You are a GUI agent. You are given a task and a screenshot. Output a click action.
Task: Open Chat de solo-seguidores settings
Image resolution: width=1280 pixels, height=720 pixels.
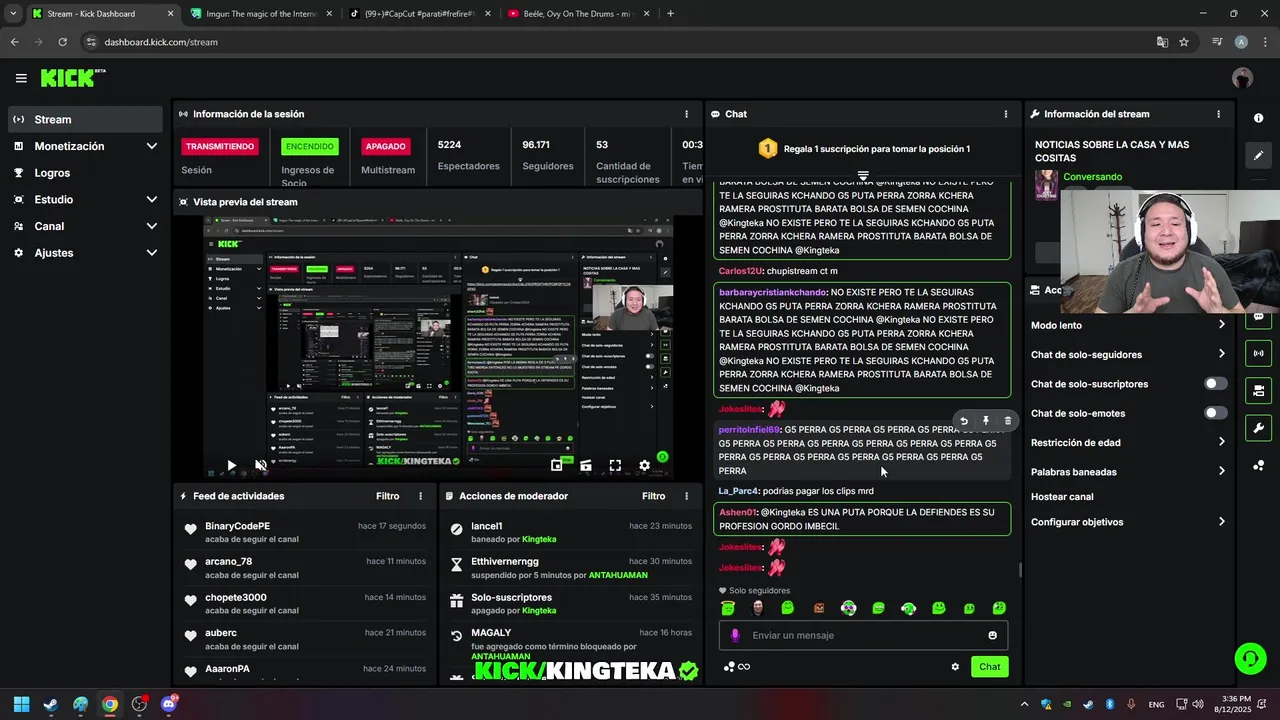pos(1128,354)
